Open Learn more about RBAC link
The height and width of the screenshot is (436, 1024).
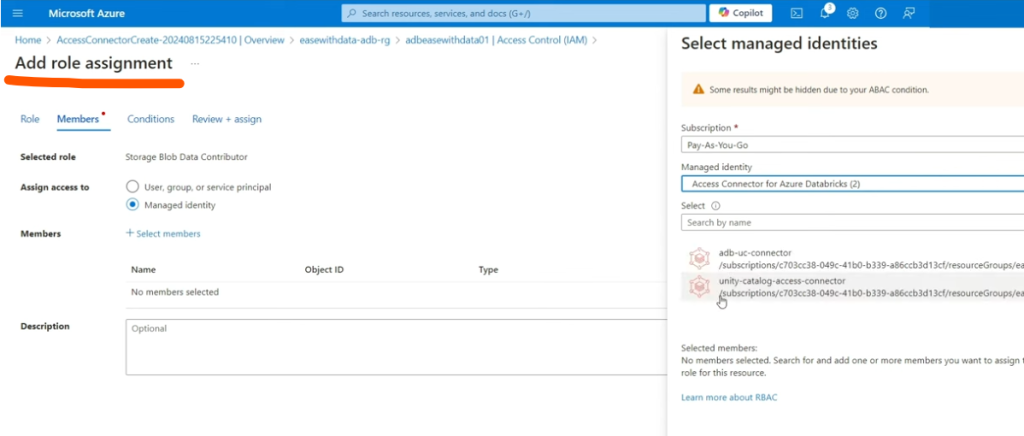pos(729,397)
